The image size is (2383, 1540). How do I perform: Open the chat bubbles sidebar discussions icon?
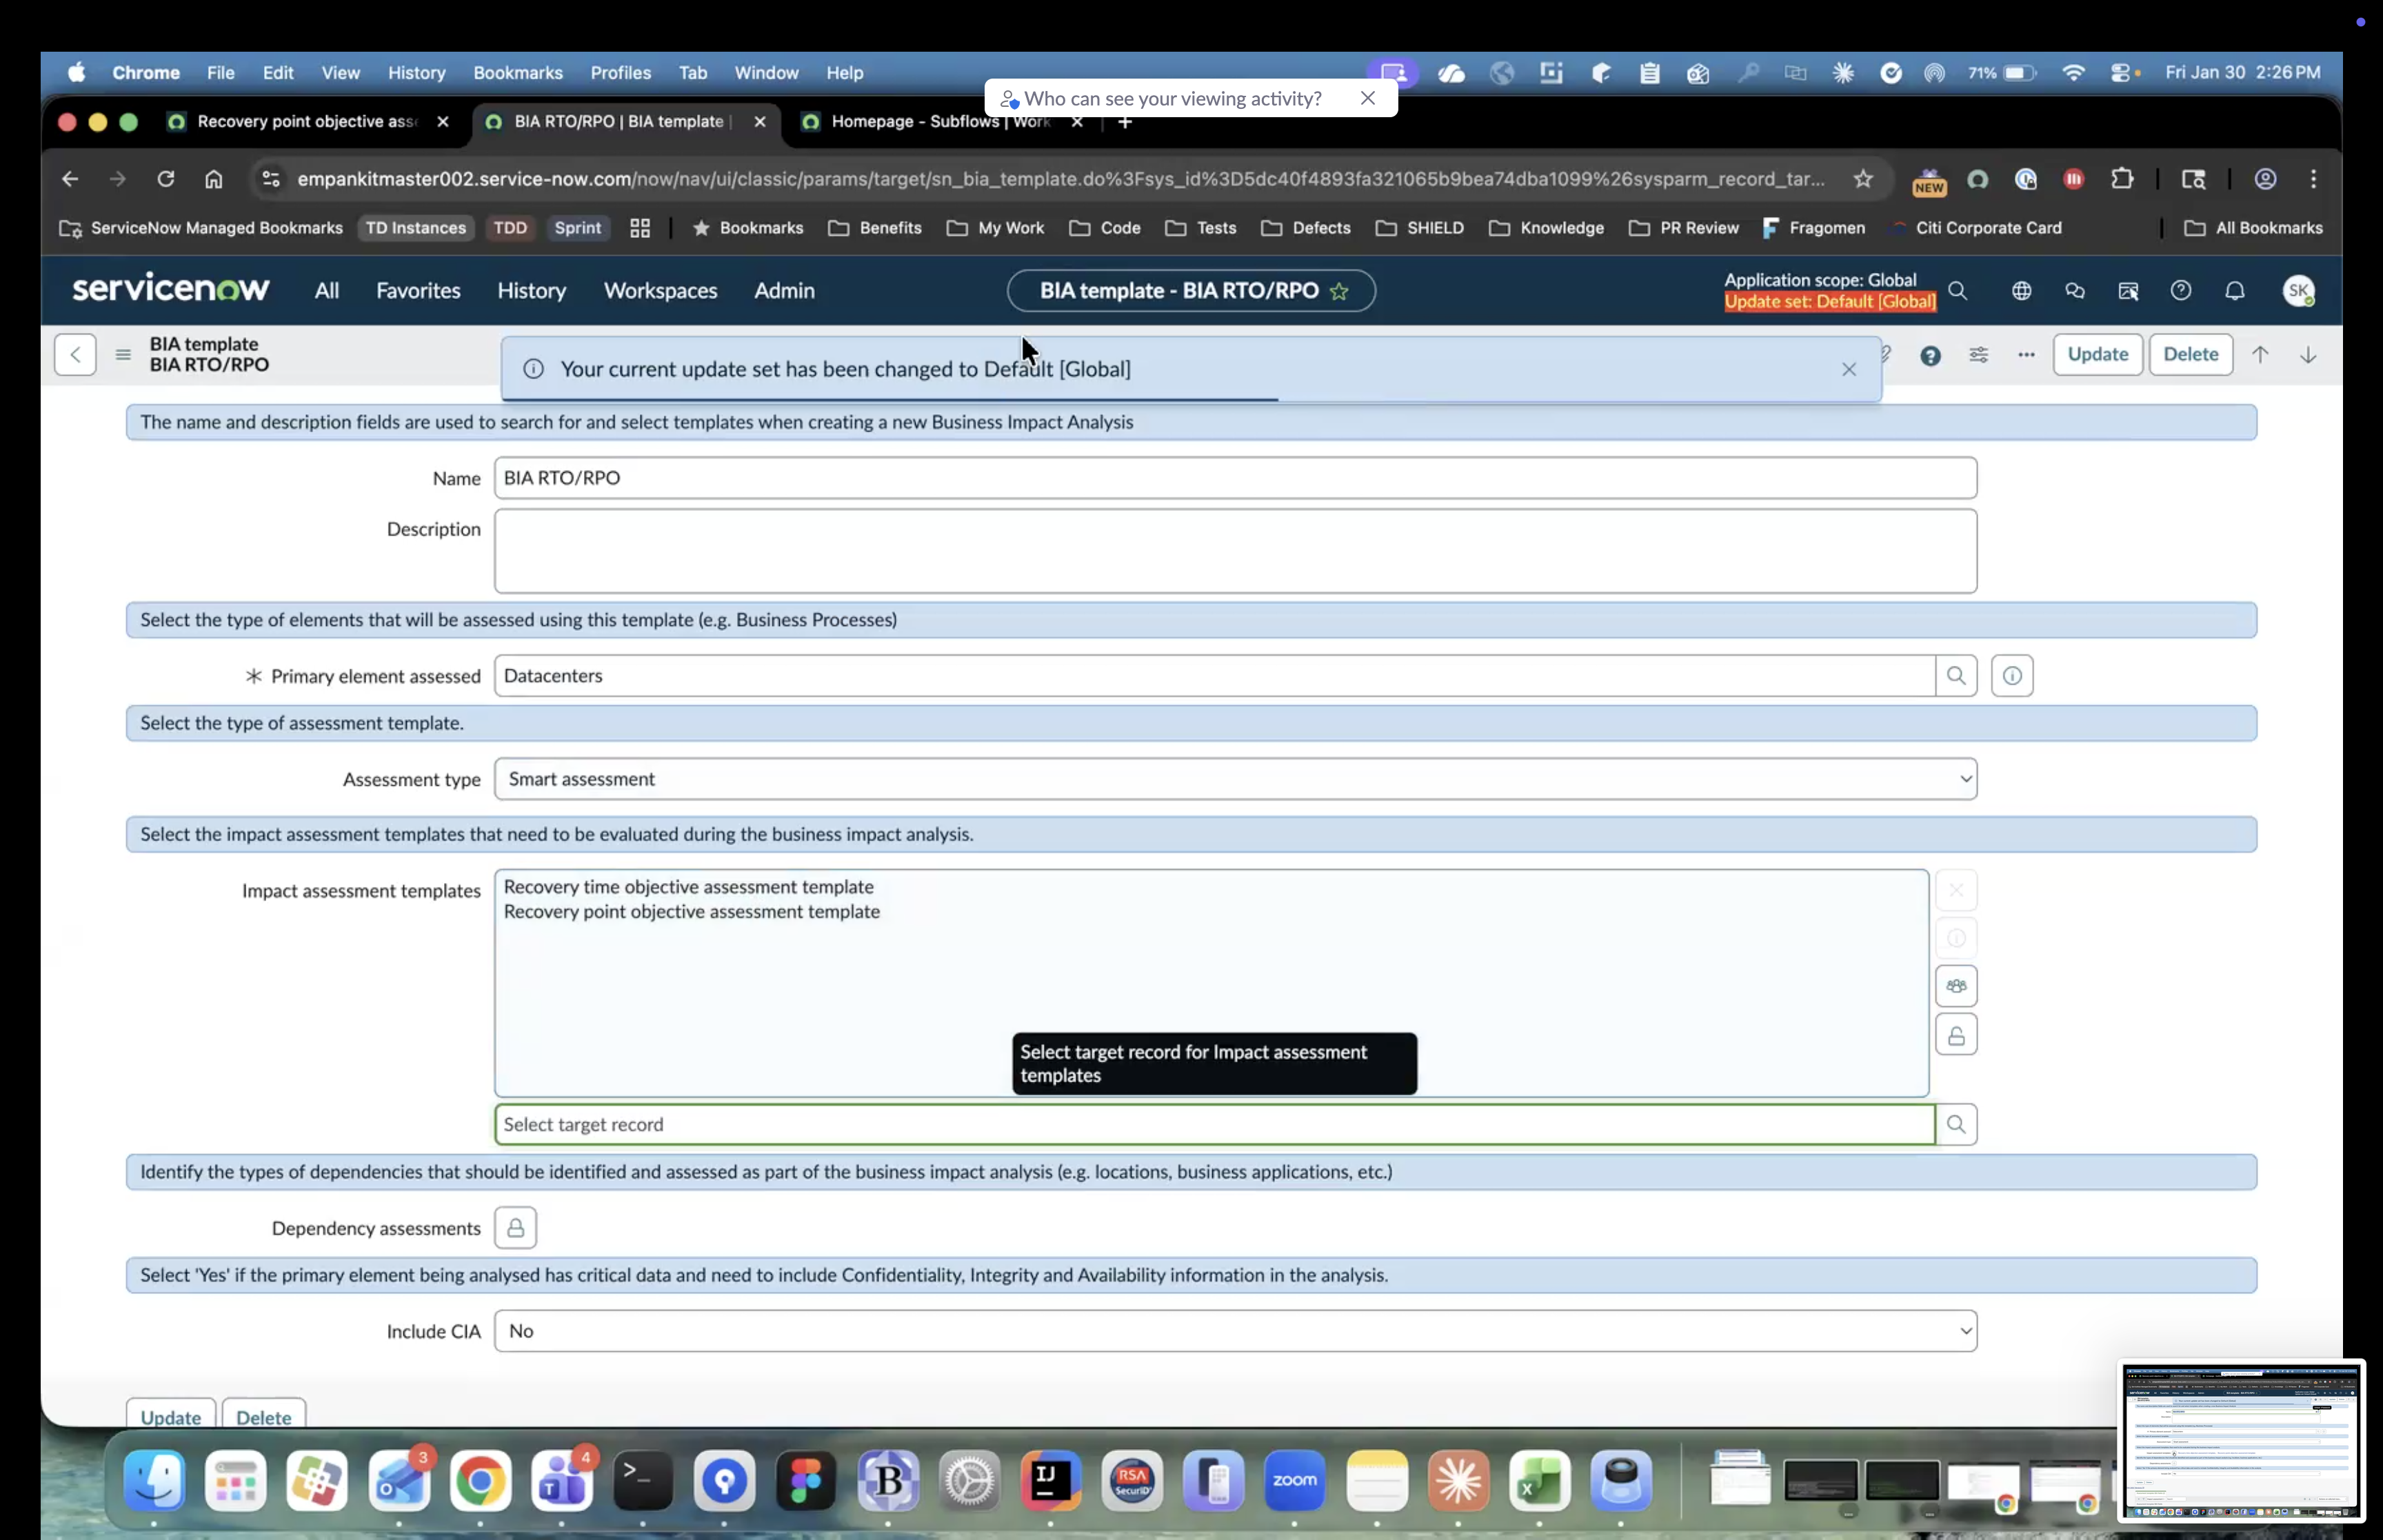(x=2075, y=291)
